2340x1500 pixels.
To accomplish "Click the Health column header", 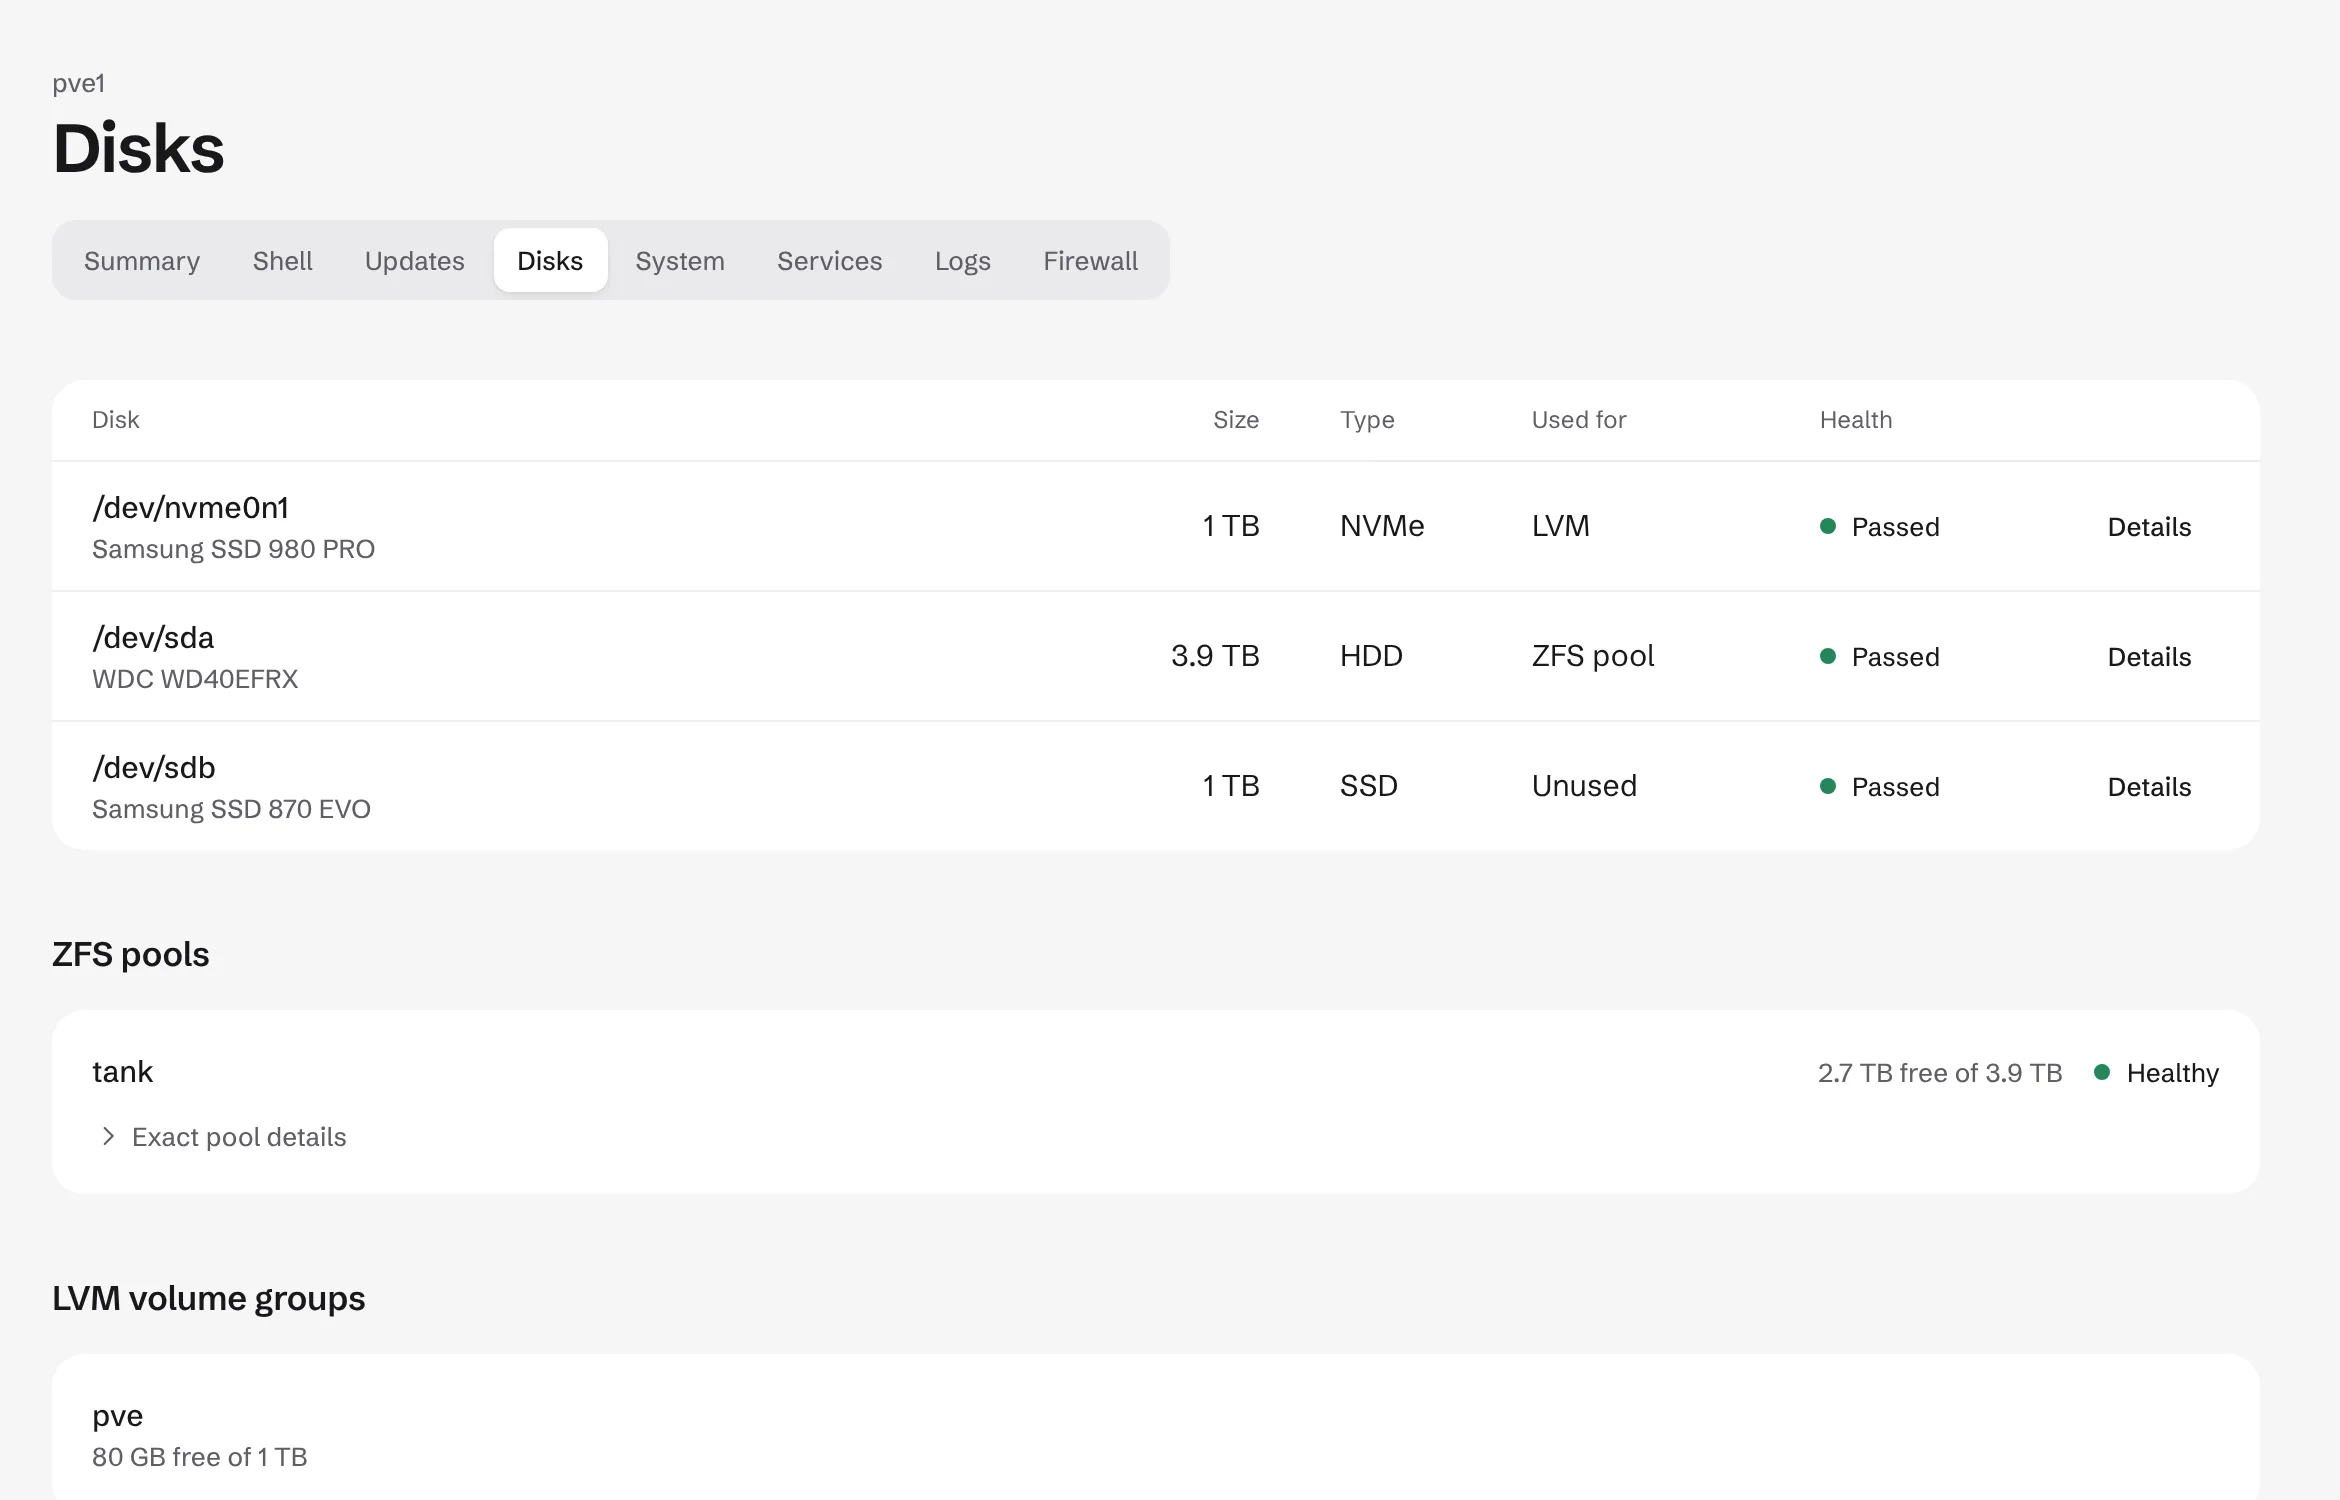I will [1856, 420].
